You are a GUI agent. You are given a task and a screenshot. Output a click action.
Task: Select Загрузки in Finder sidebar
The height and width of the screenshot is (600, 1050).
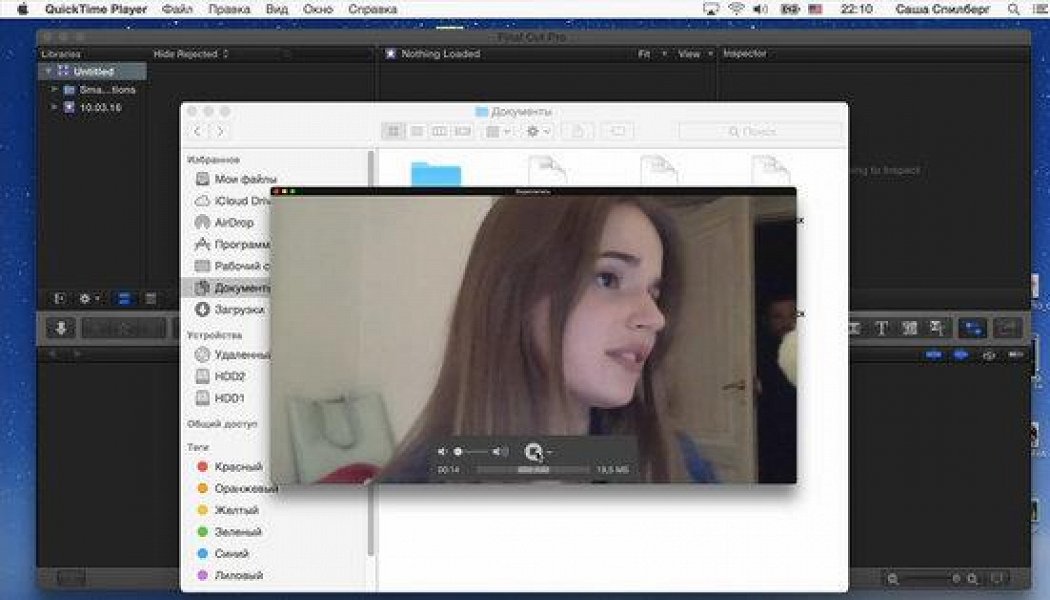pos(237,309)
